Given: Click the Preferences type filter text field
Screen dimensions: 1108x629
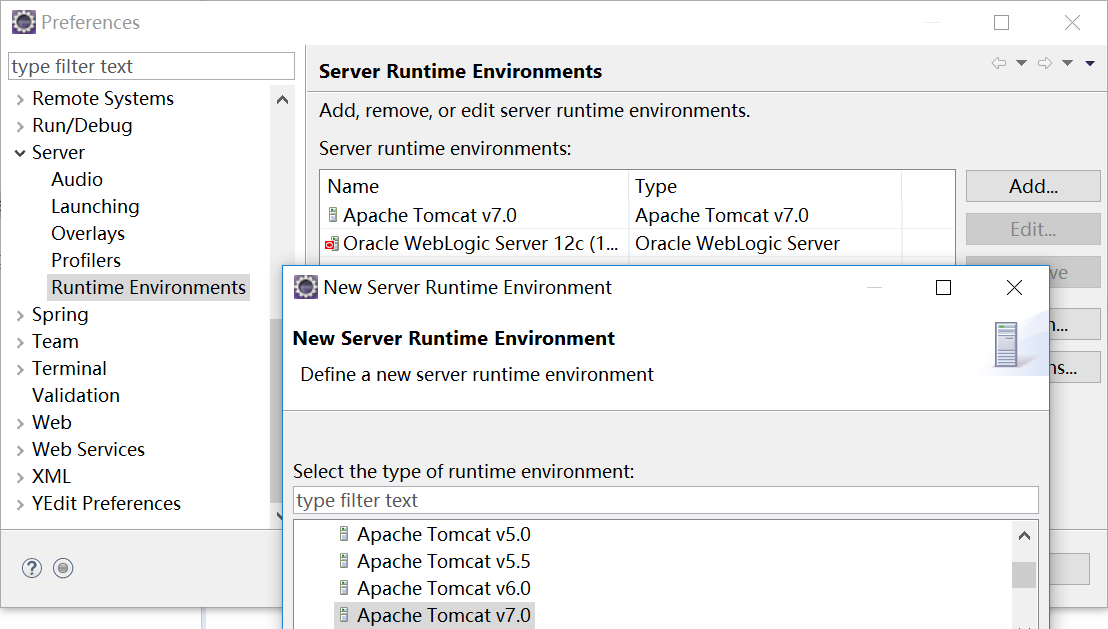Looking at the screenshot, I should click(x=151, y=66).
